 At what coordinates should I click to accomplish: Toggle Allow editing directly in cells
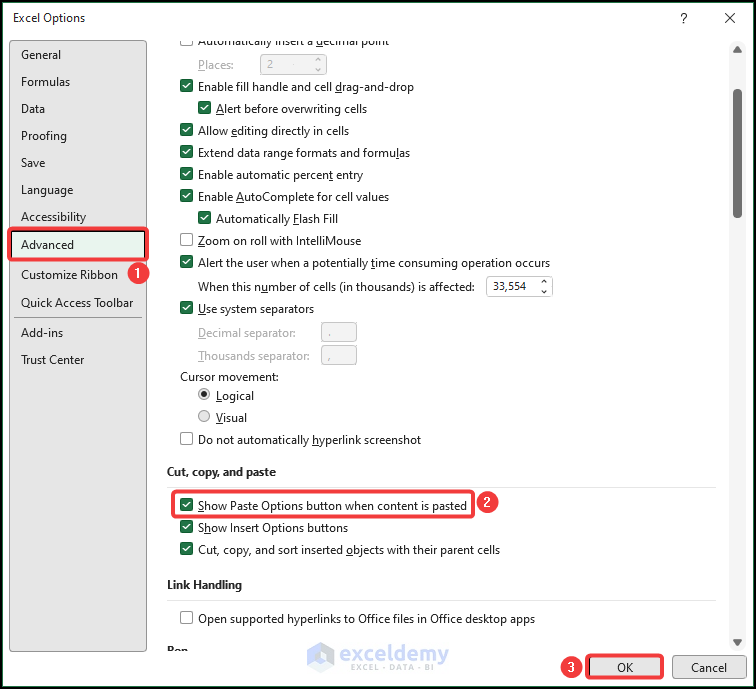(x=187, y=130)
